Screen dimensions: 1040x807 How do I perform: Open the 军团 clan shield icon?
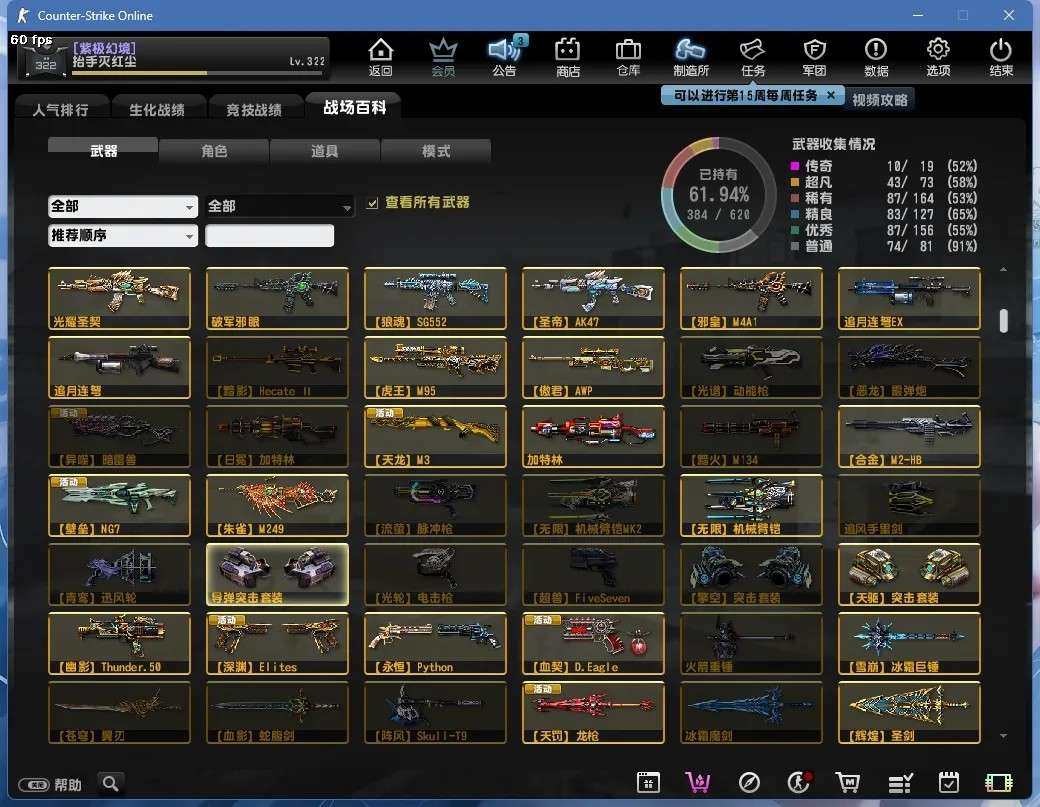(x=814, y=56)
